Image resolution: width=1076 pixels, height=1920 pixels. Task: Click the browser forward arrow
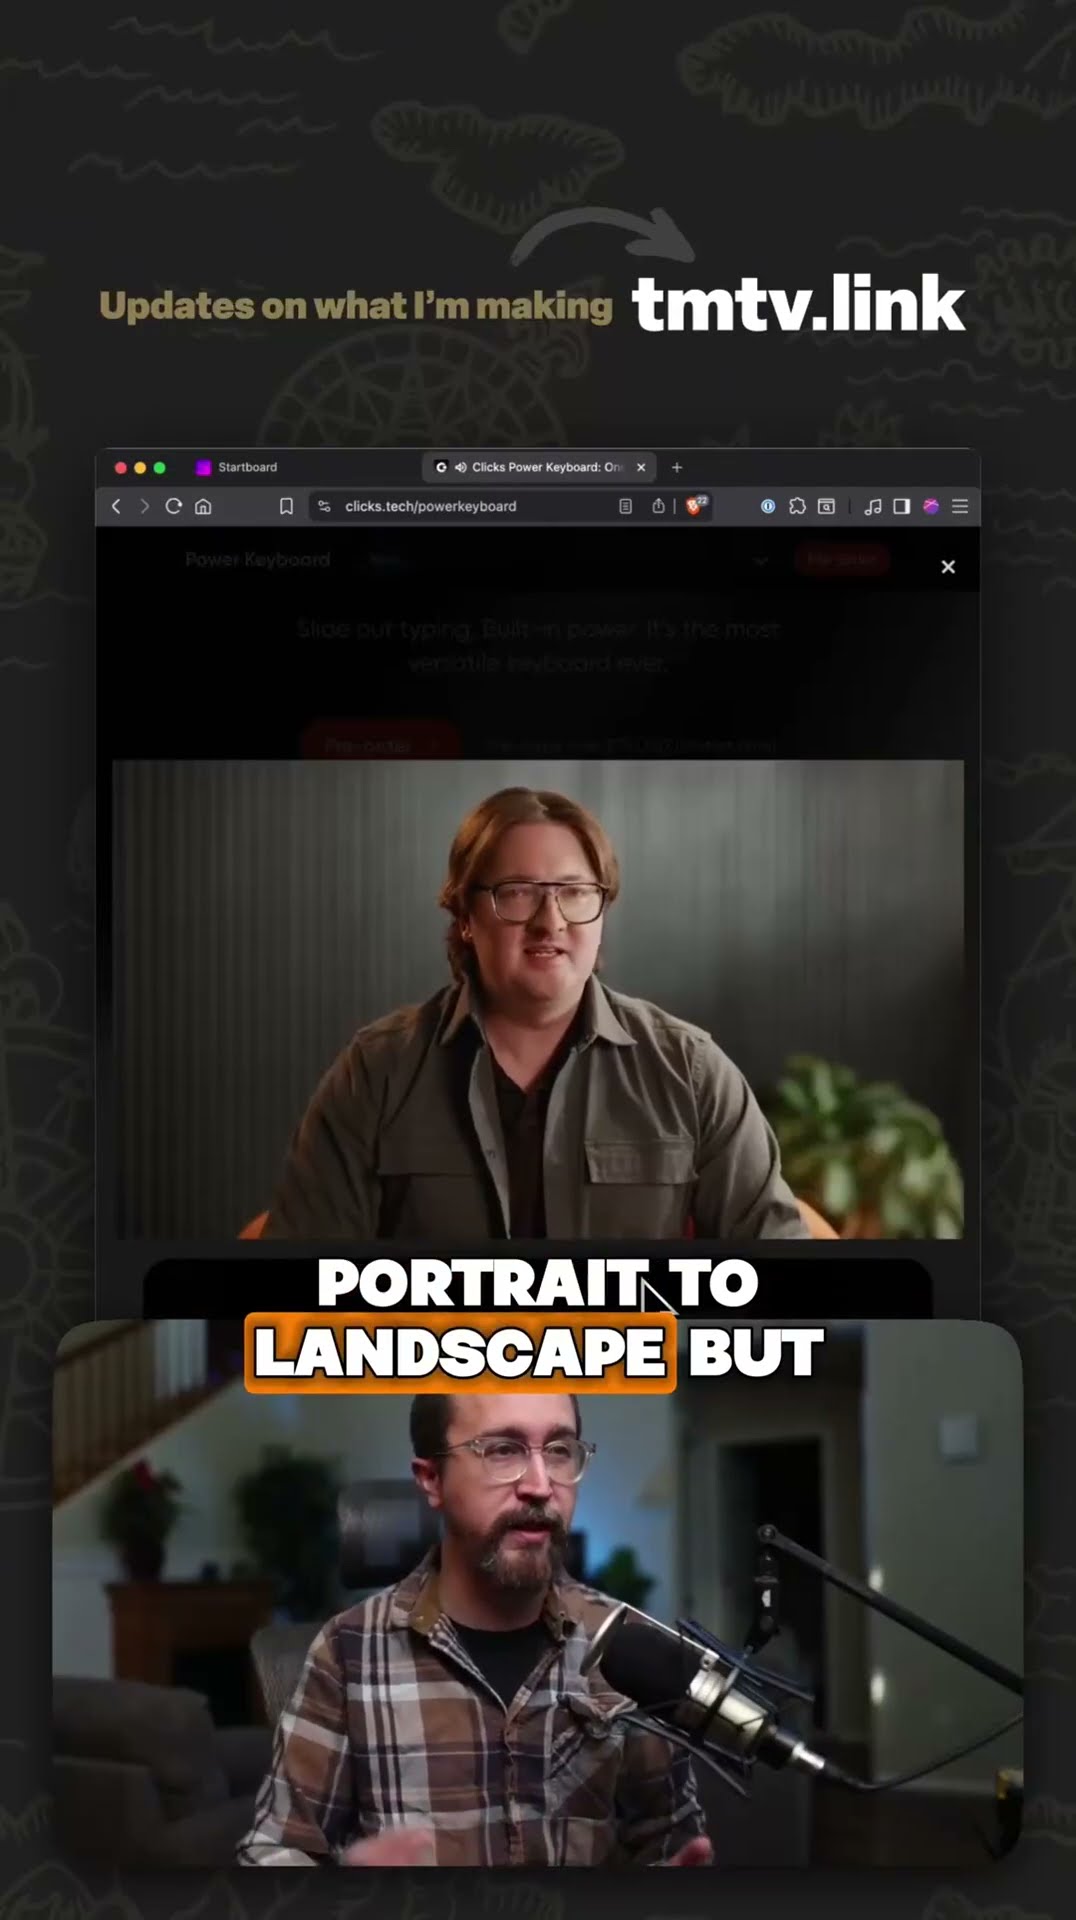[145, 506]
